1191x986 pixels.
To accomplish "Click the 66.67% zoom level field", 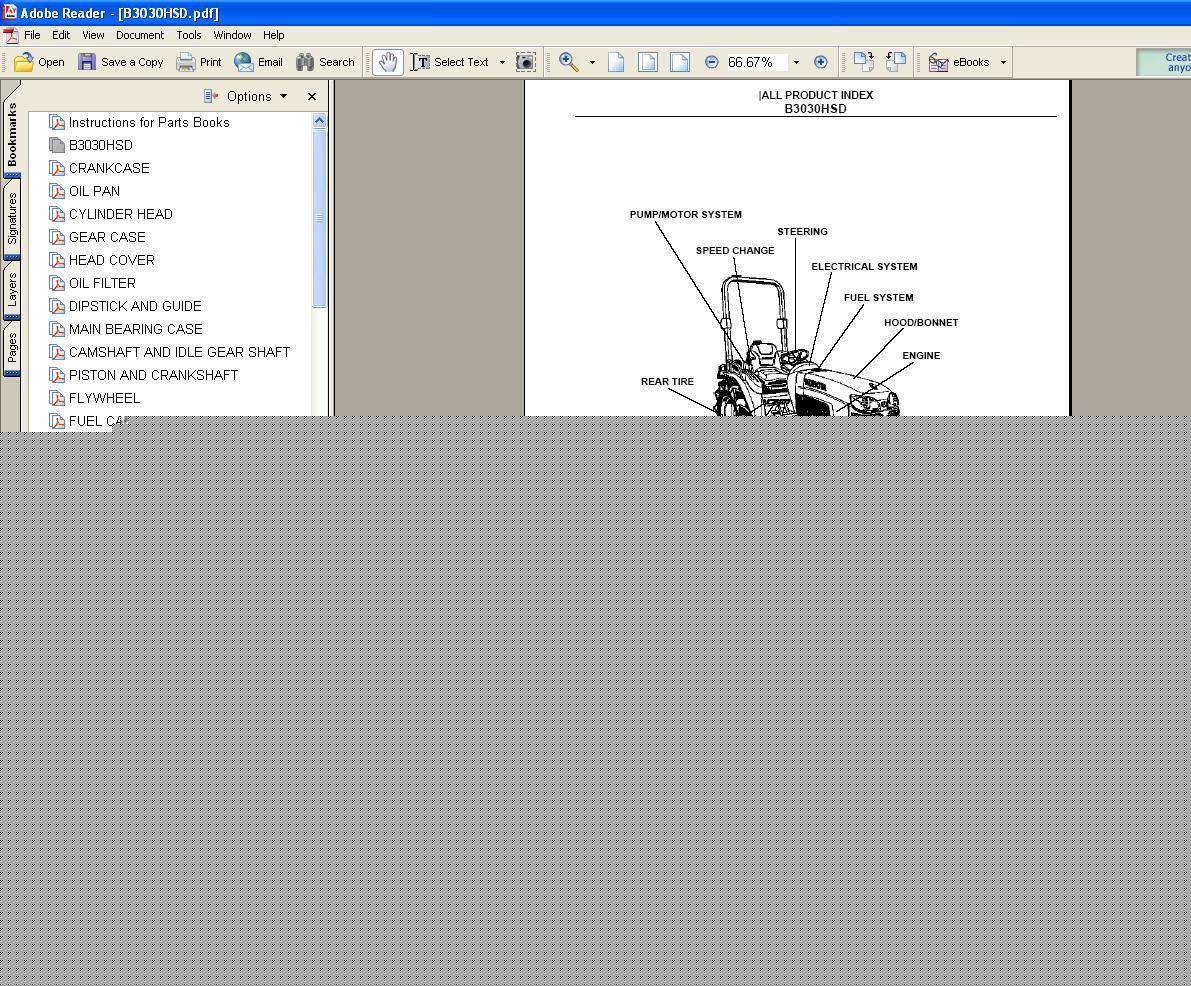I will pyautogui.click(x=755, y=62).
